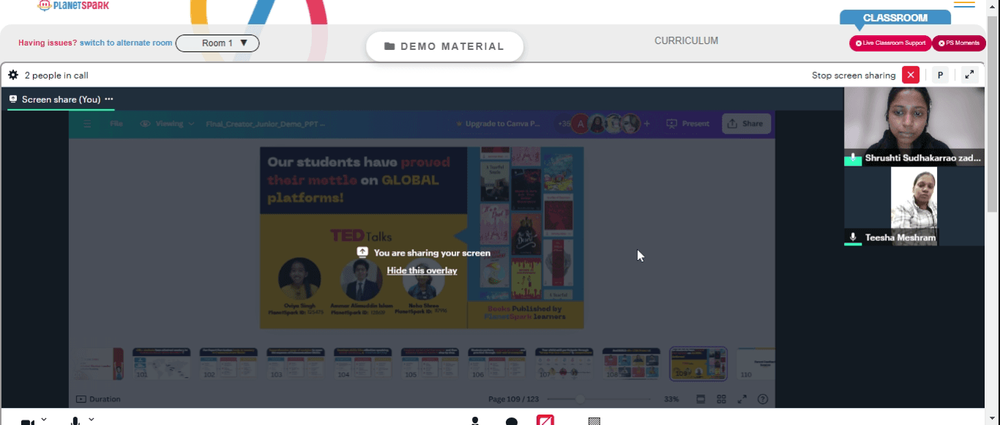Select slide thumbnail 103
This screenshot has width=1000, height=425.
295,362
